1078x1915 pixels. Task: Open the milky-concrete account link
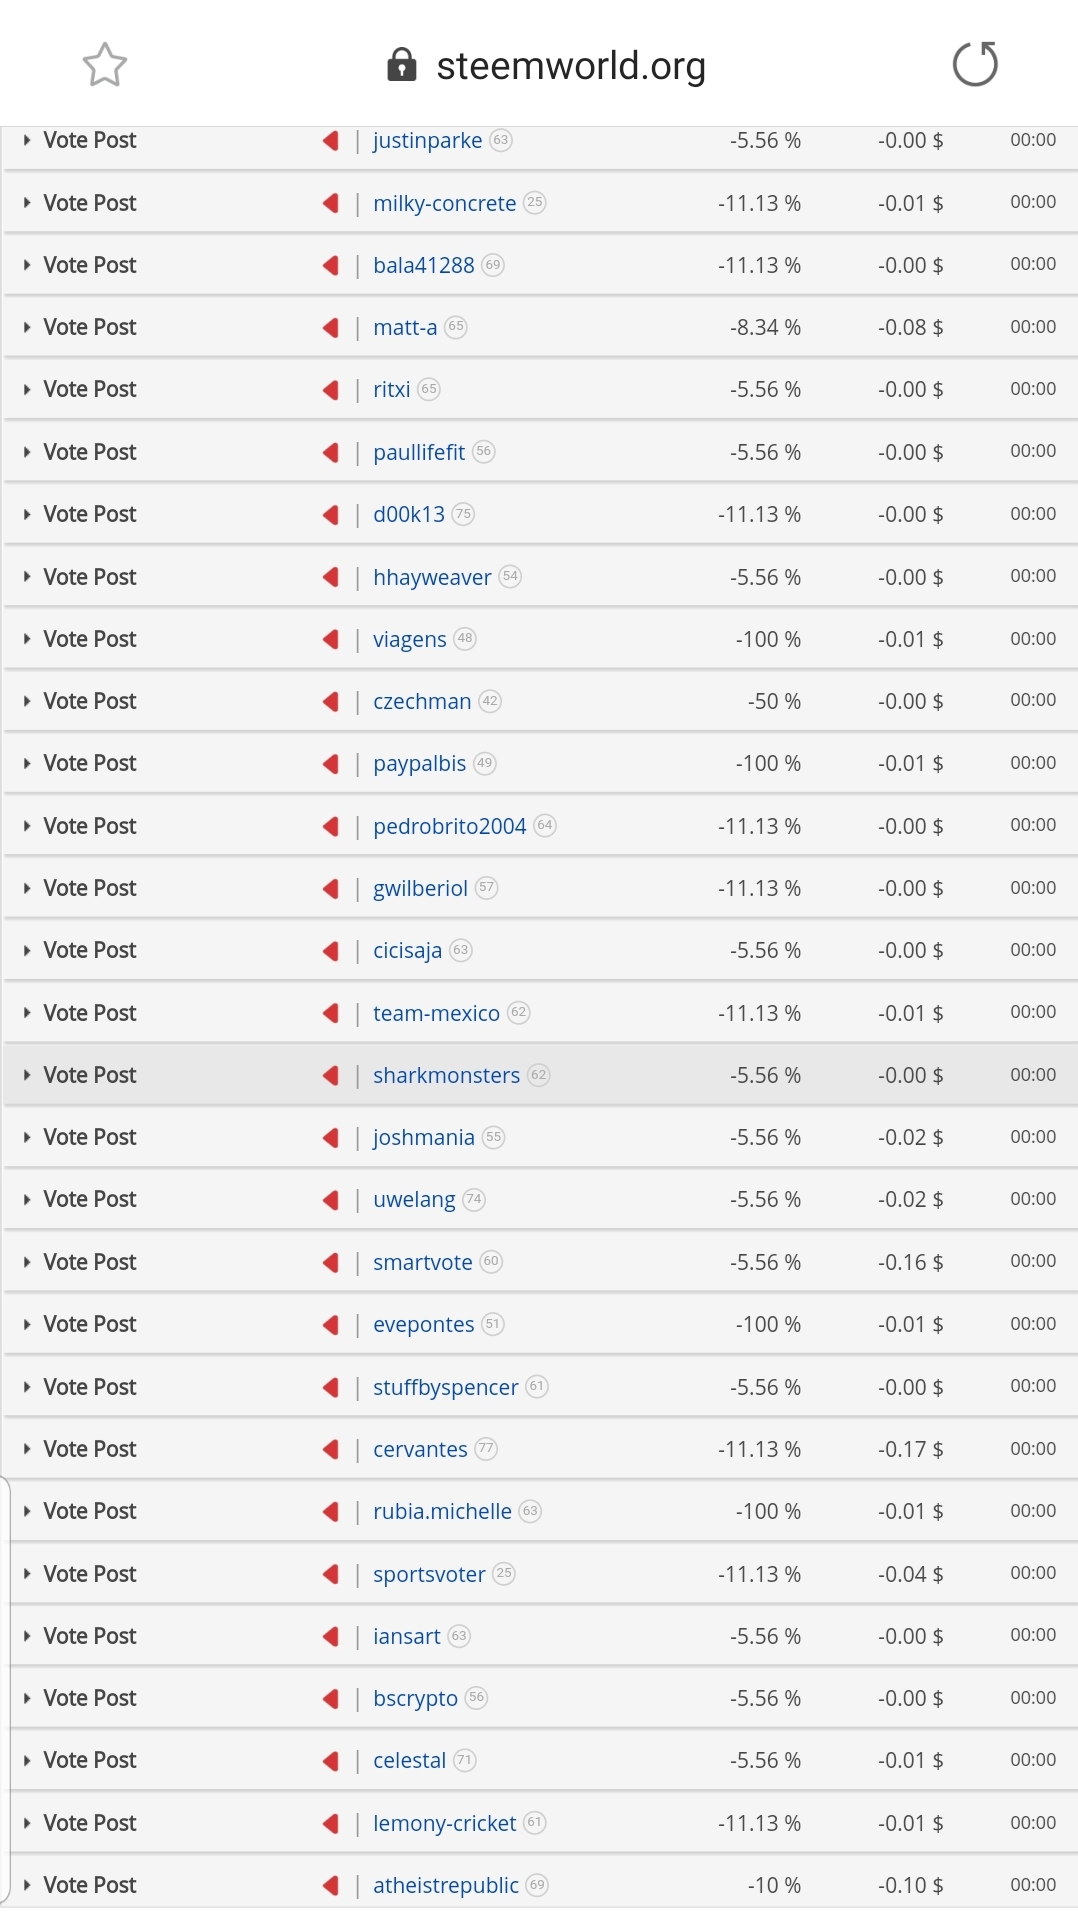(445, 203)
